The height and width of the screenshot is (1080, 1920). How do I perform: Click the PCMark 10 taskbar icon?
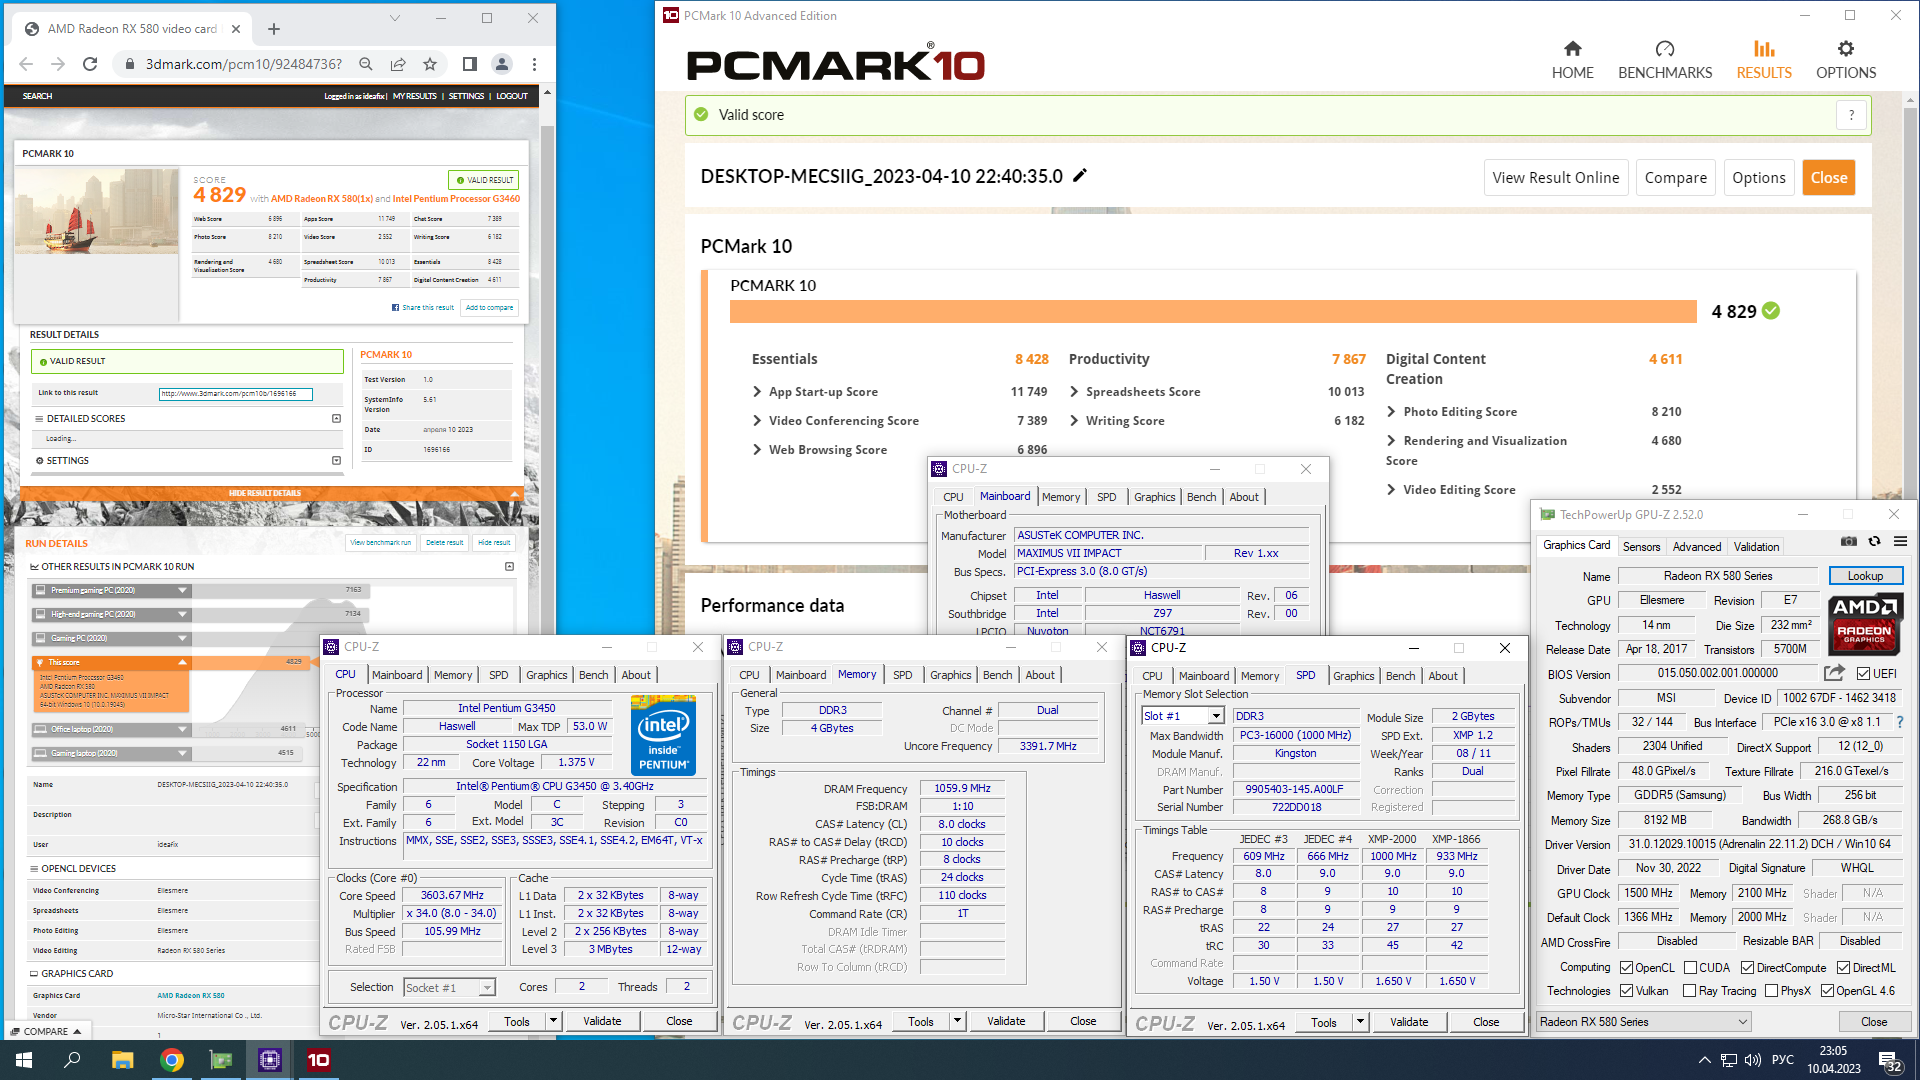(319, 1060)
